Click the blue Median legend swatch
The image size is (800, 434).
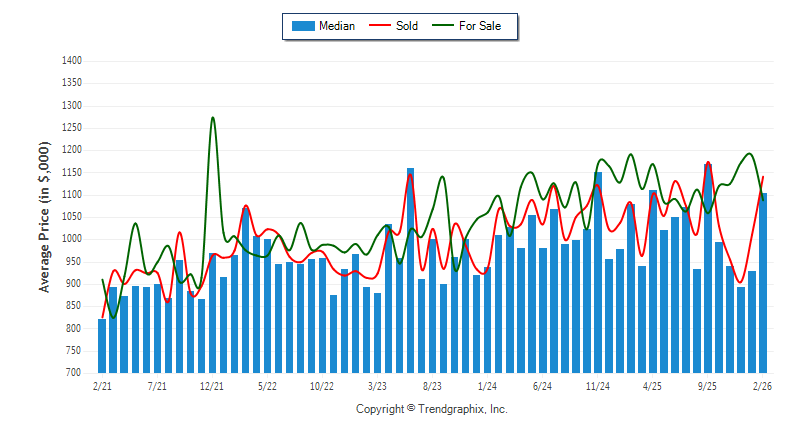302,26
